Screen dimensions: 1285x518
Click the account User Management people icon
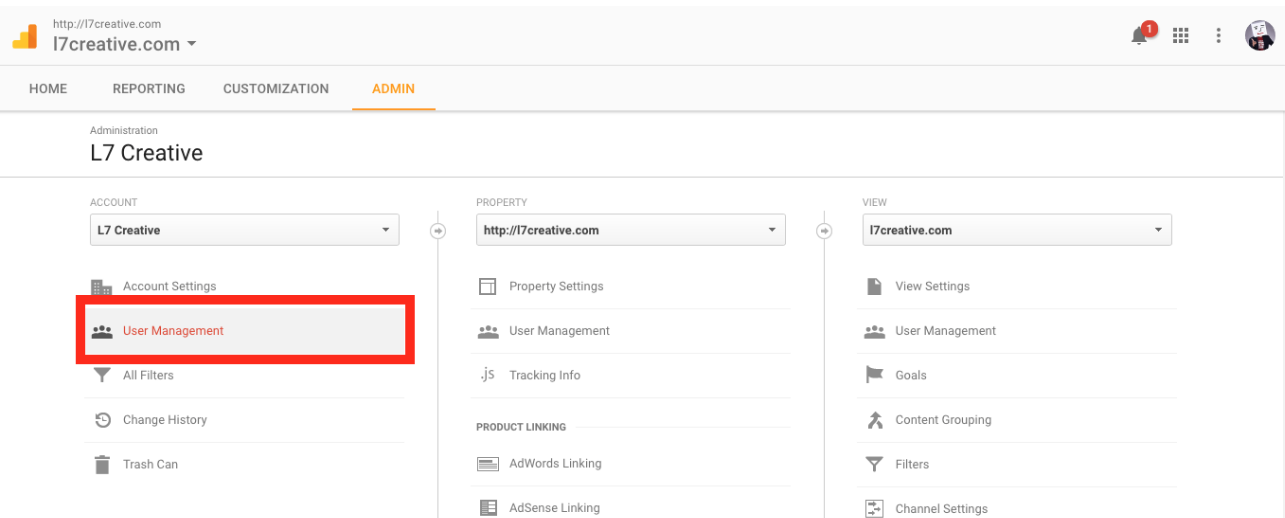pos(101,331)
